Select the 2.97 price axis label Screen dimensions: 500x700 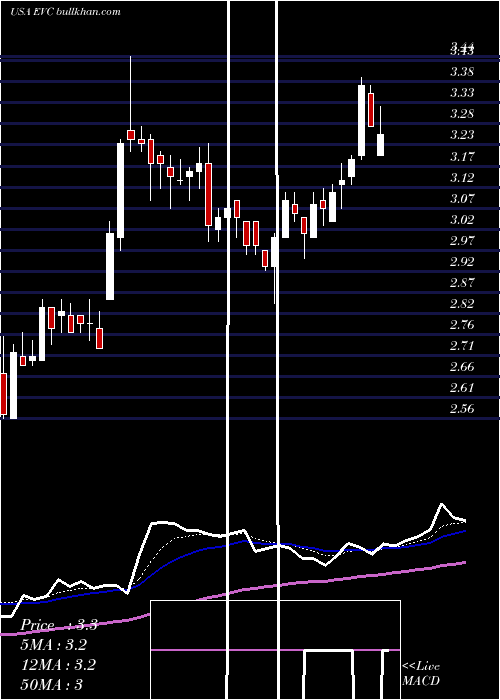click(x=462, y=241)
